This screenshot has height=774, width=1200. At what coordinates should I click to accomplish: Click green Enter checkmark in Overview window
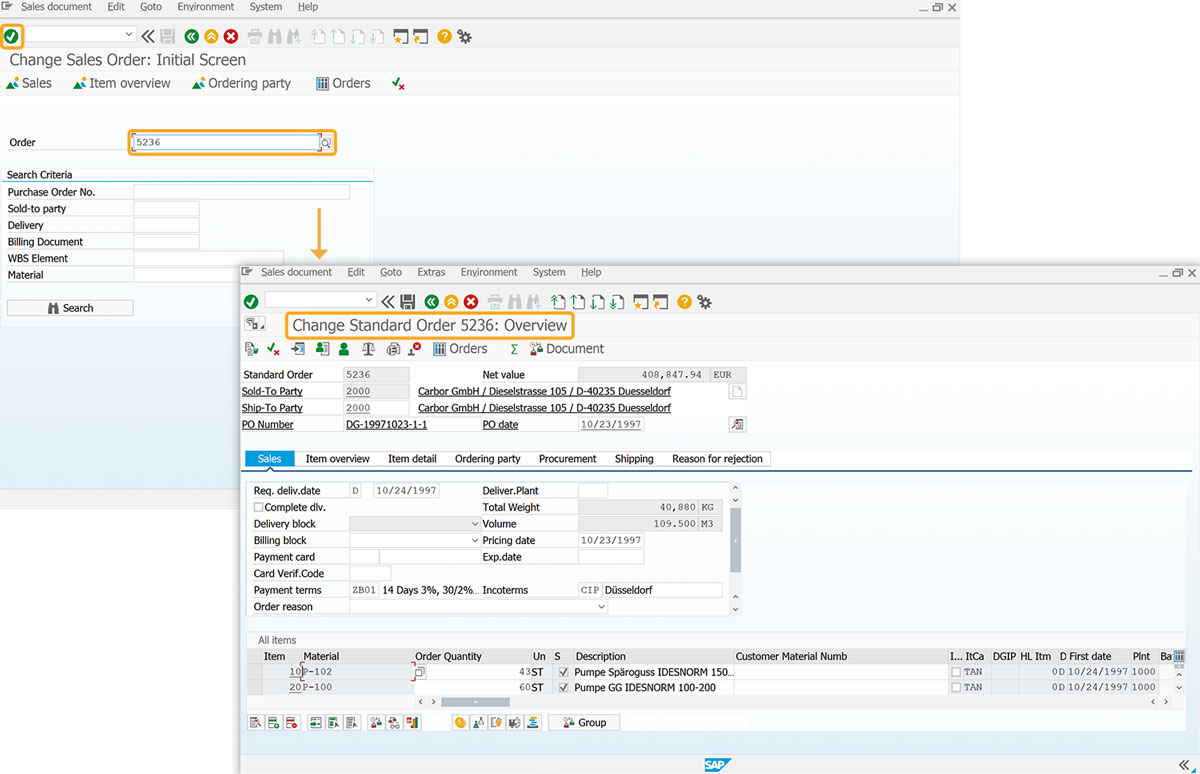(251, 301)
